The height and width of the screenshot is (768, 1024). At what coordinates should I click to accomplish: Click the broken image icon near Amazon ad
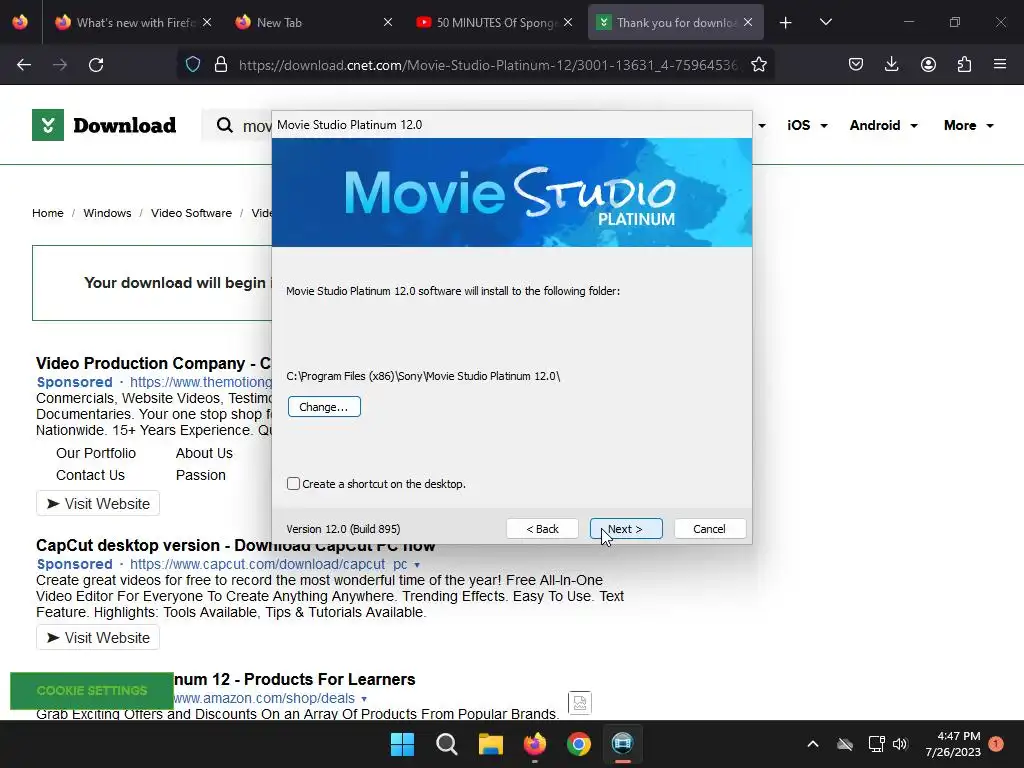[579, 703]
